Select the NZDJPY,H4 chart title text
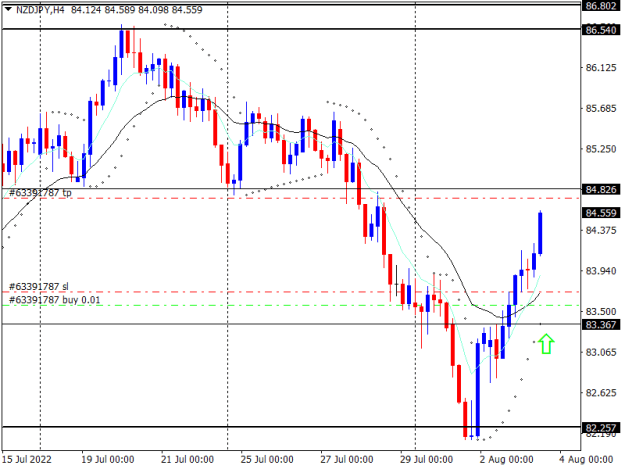 coord(40,10)
